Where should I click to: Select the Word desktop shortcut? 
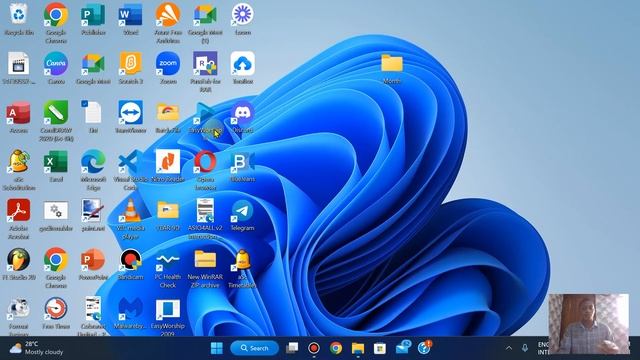131,20
